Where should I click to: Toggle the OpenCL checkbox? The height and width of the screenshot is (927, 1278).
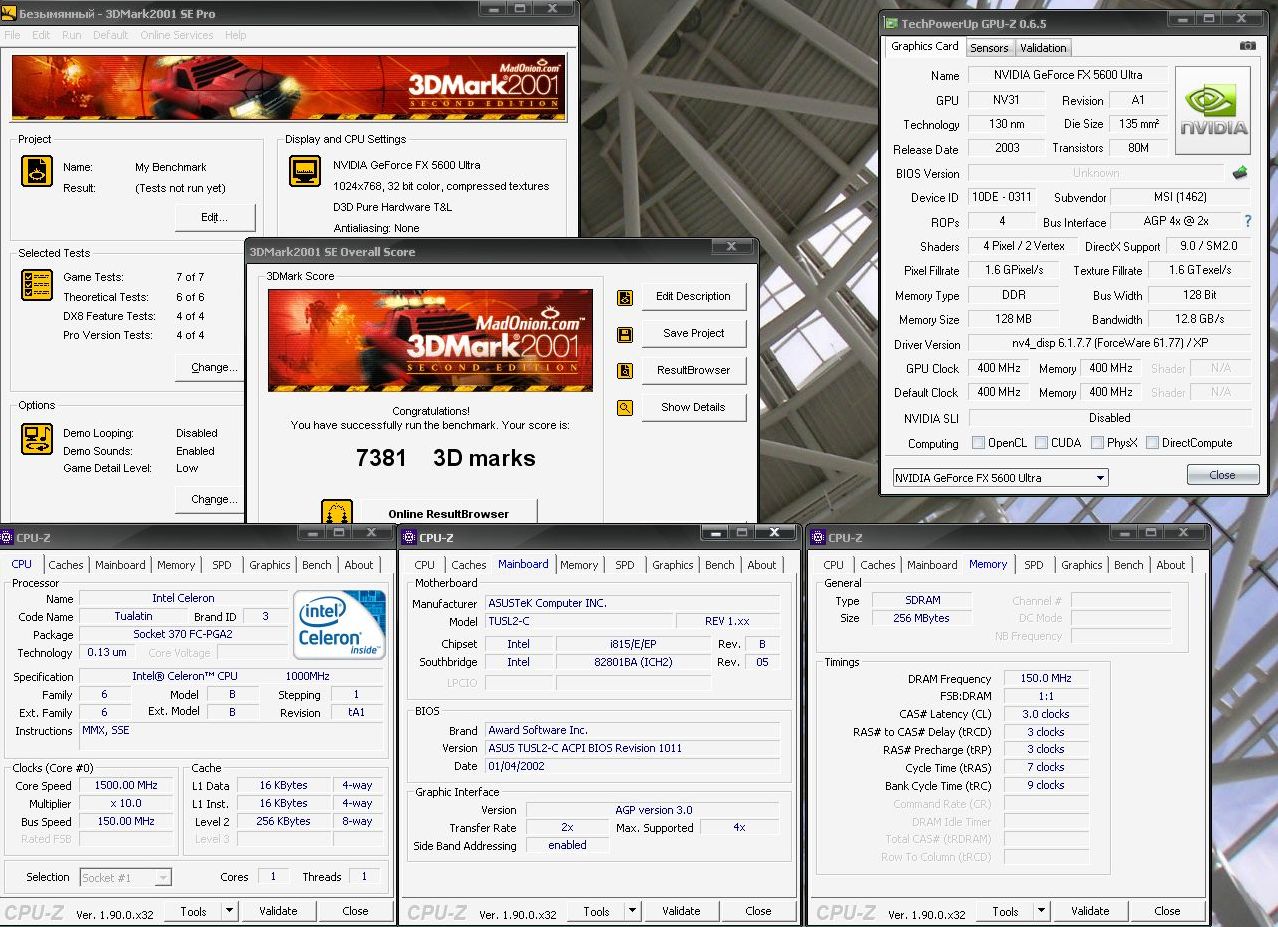[x=979, y=443]
